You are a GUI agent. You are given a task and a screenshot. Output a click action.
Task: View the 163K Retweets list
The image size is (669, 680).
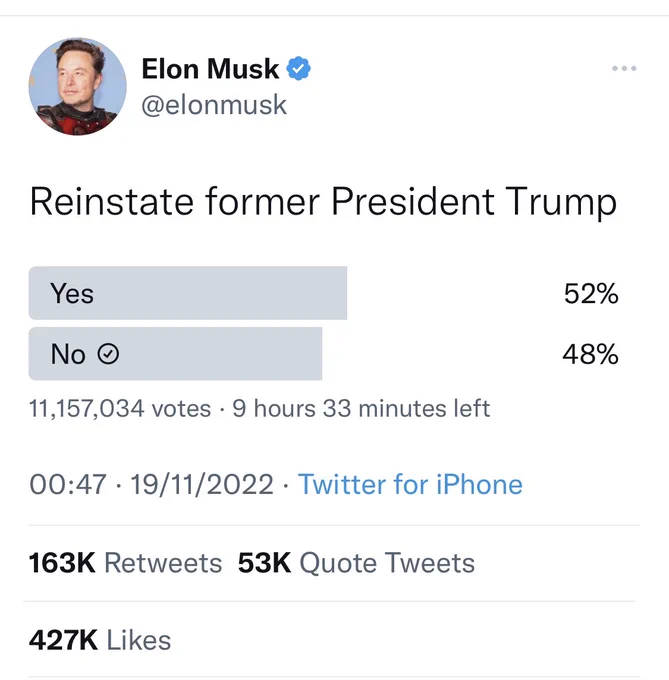pyautogui.click(x=125, y=563)
